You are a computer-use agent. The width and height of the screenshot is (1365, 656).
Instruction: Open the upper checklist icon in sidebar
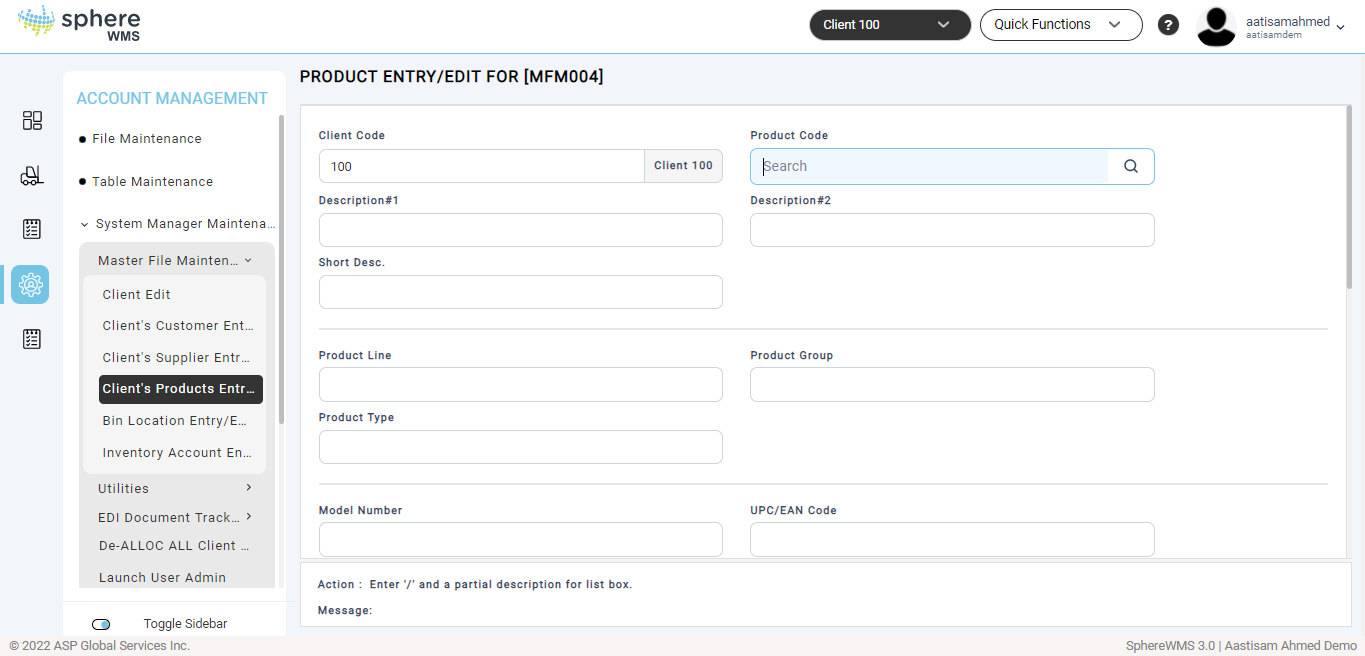[32, 229]
